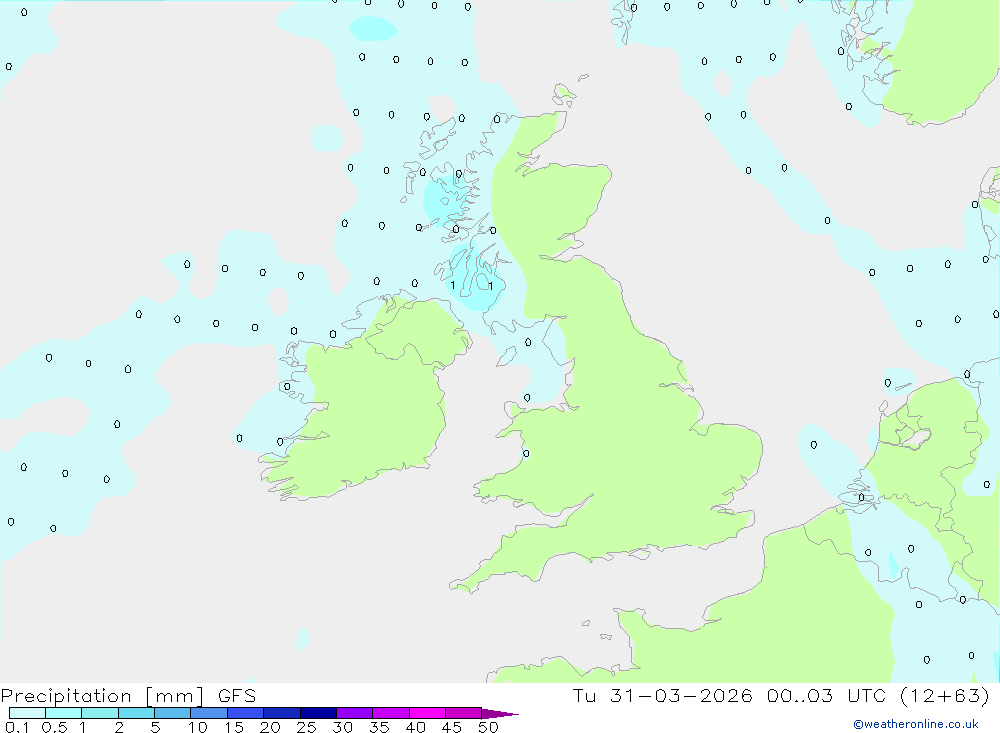Click the "40" legend scale label
This screenshot has height=733, width=1000.
(x=416, y=727)
